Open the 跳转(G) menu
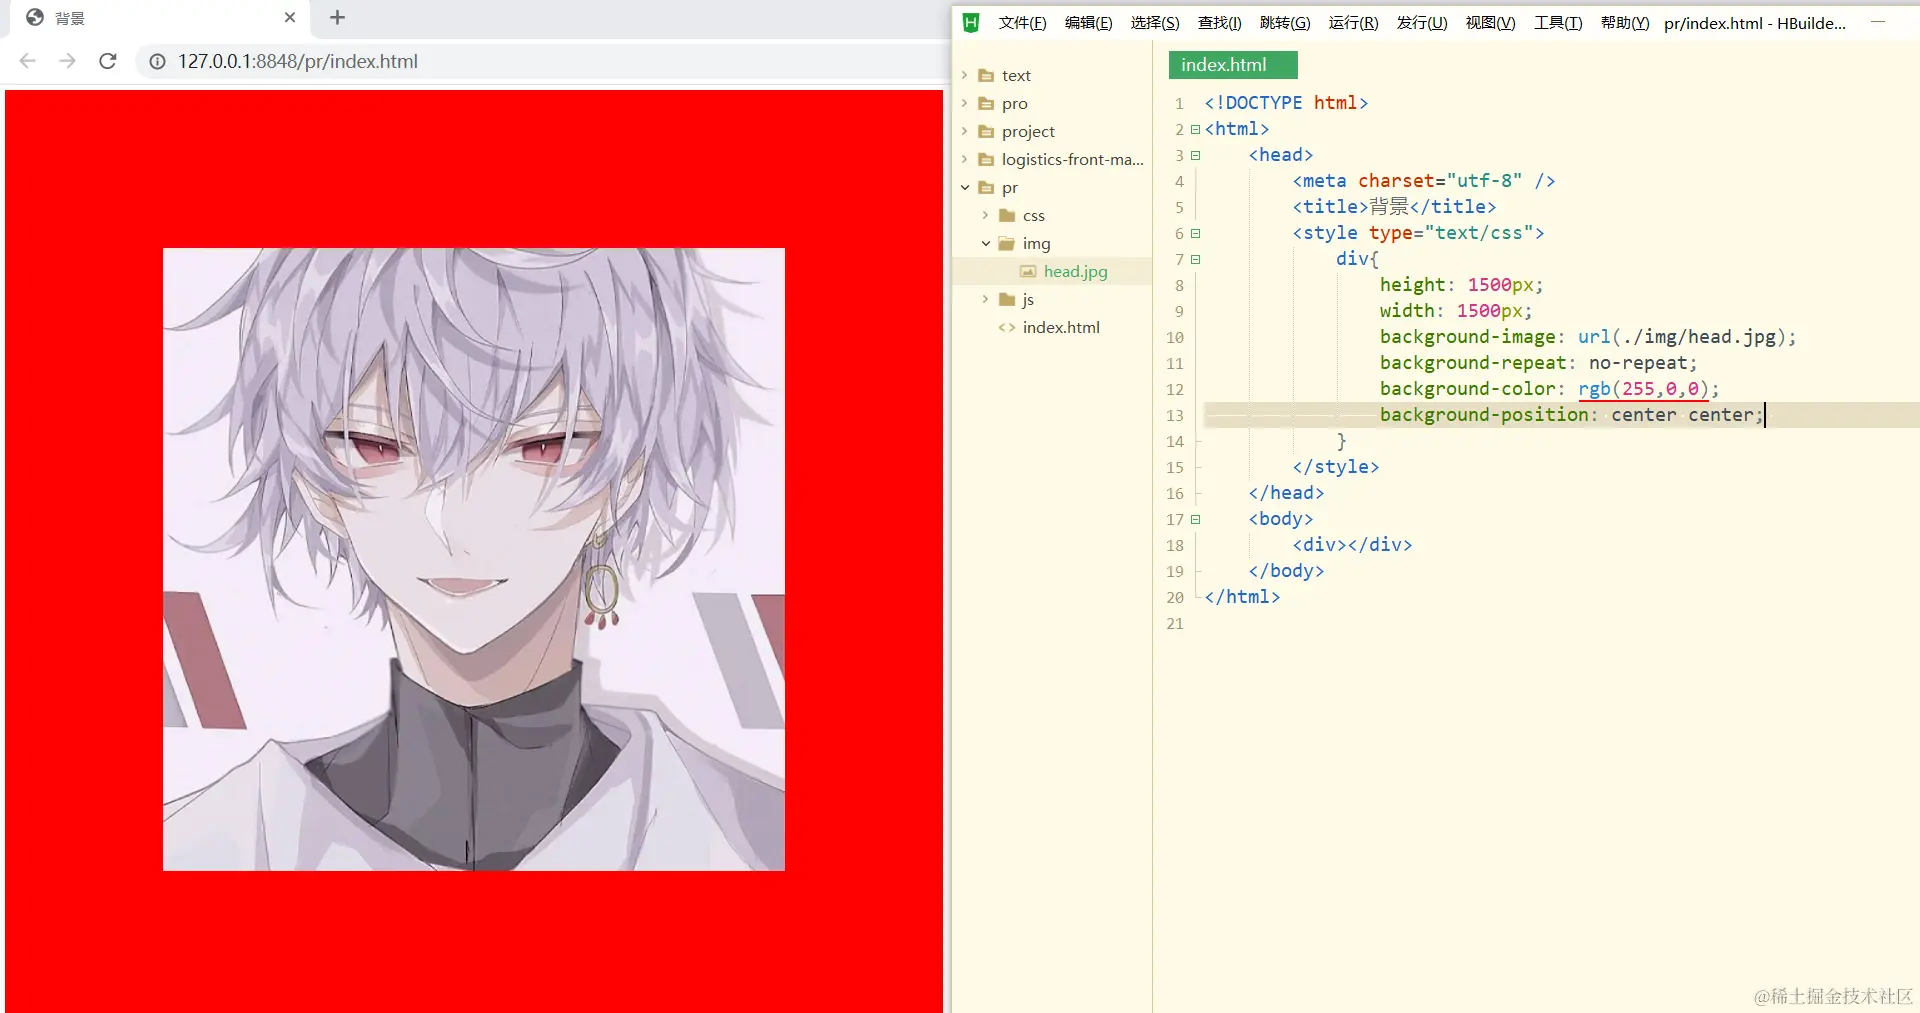1920x1013 pixels. click(1285, 23)
